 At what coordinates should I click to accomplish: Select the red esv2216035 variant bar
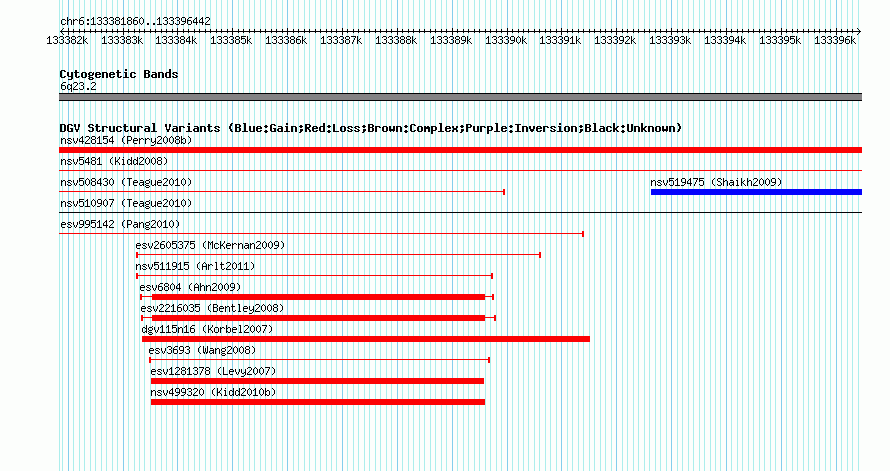click(318, 318)
